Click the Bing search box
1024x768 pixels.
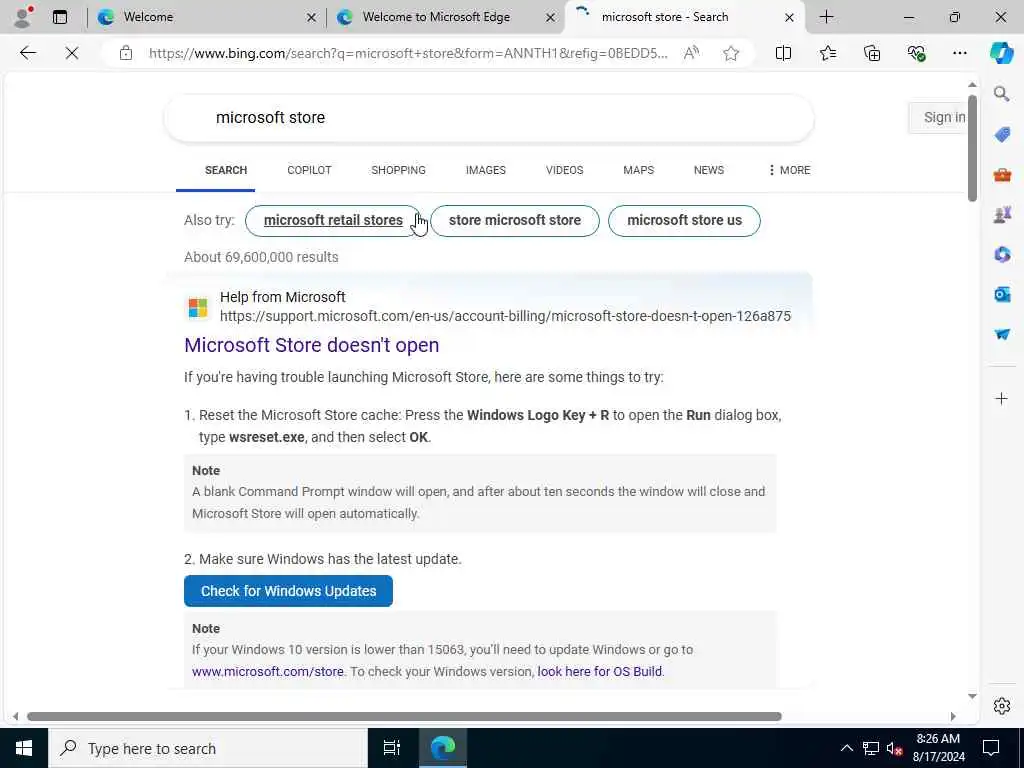pos(488,118)
